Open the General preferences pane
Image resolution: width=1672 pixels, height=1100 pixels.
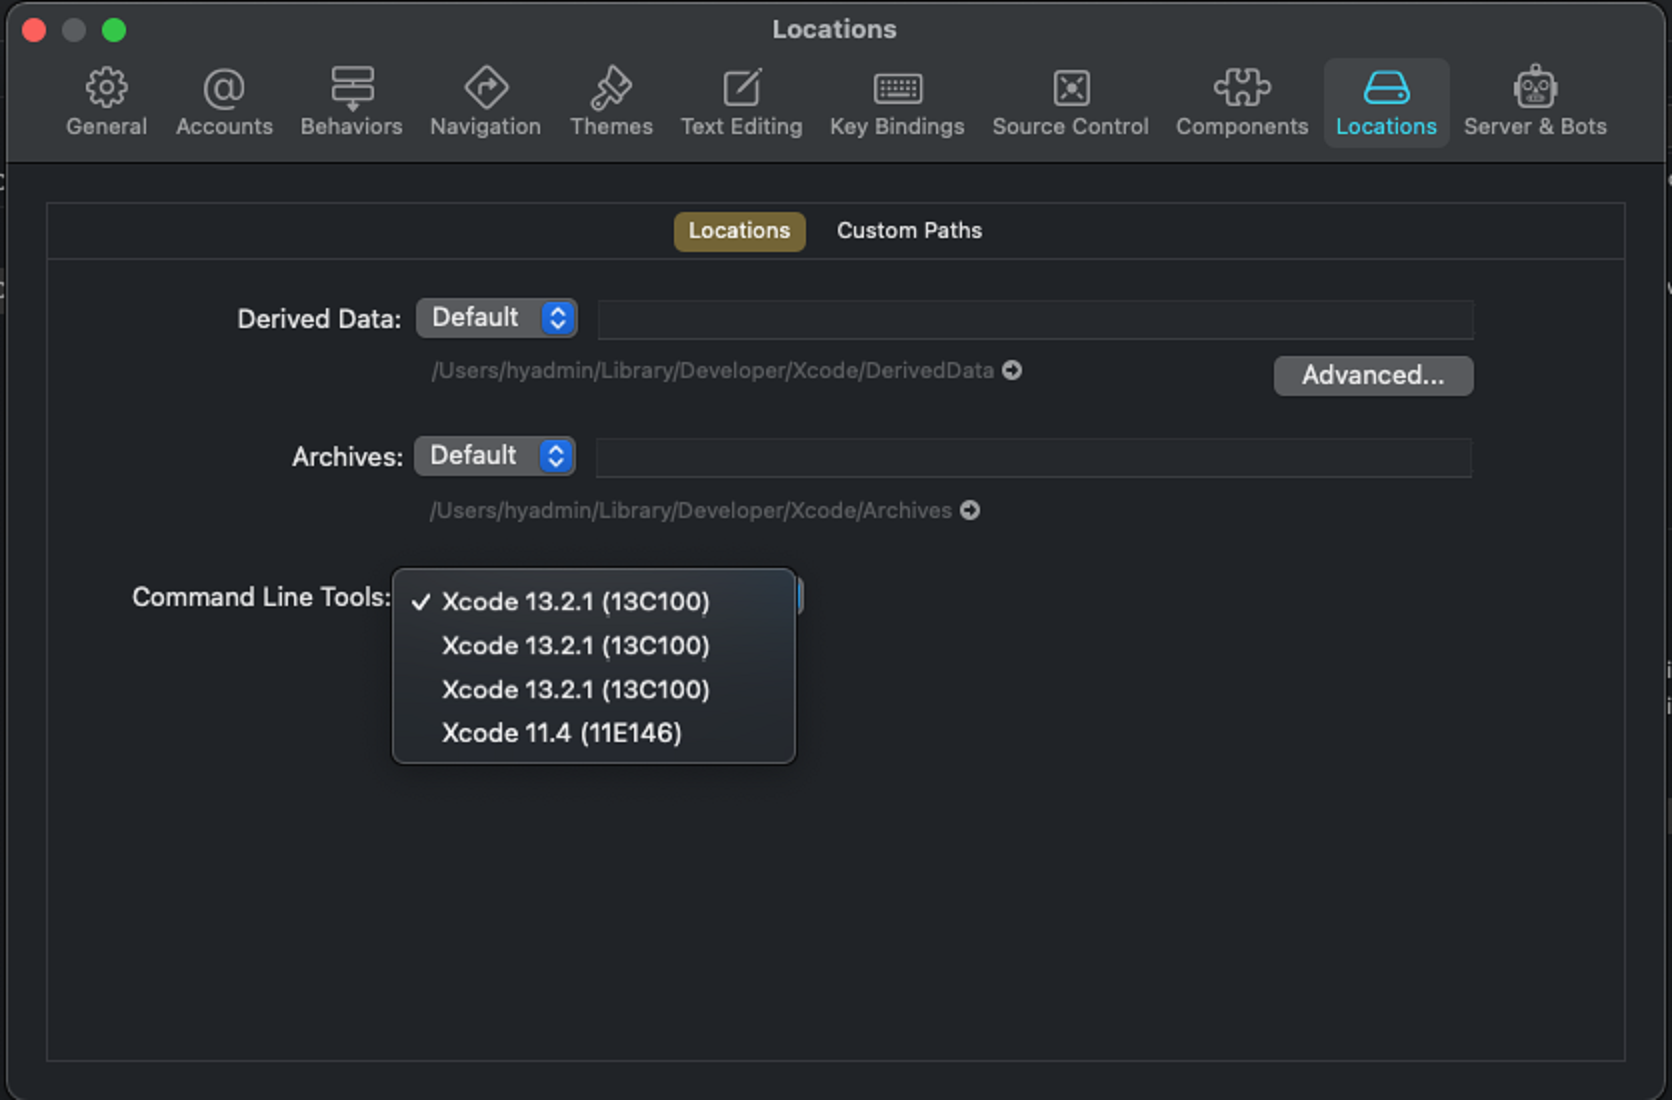coord(106,103)
